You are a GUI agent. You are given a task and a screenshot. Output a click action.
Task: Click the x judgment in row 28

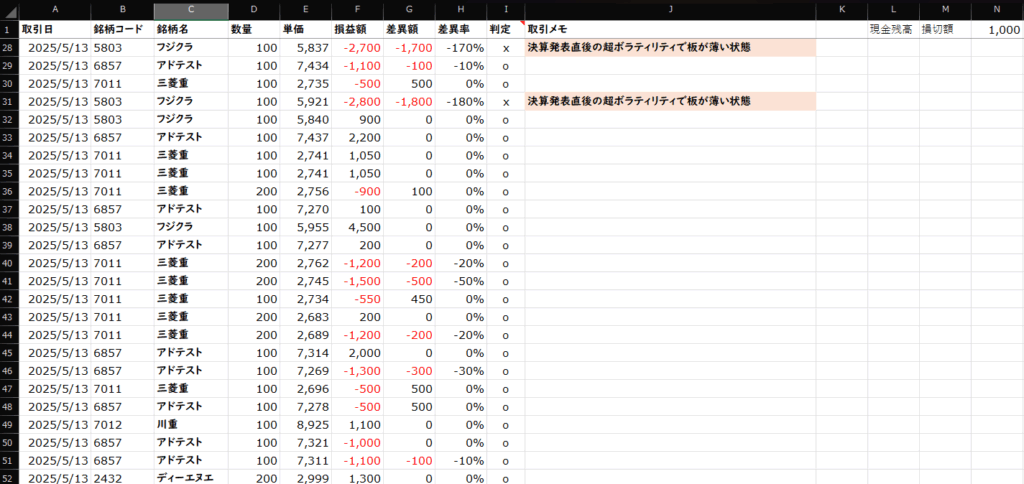(x=505, y=48)
